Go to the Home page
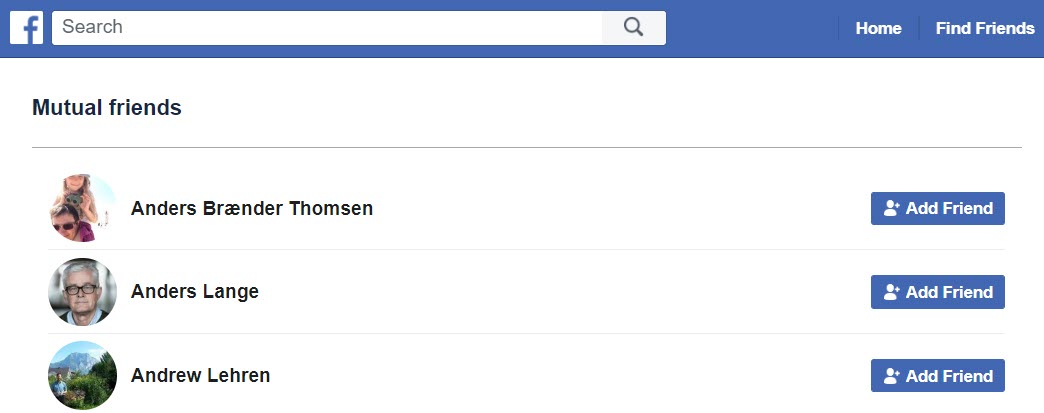 [878, 28]
